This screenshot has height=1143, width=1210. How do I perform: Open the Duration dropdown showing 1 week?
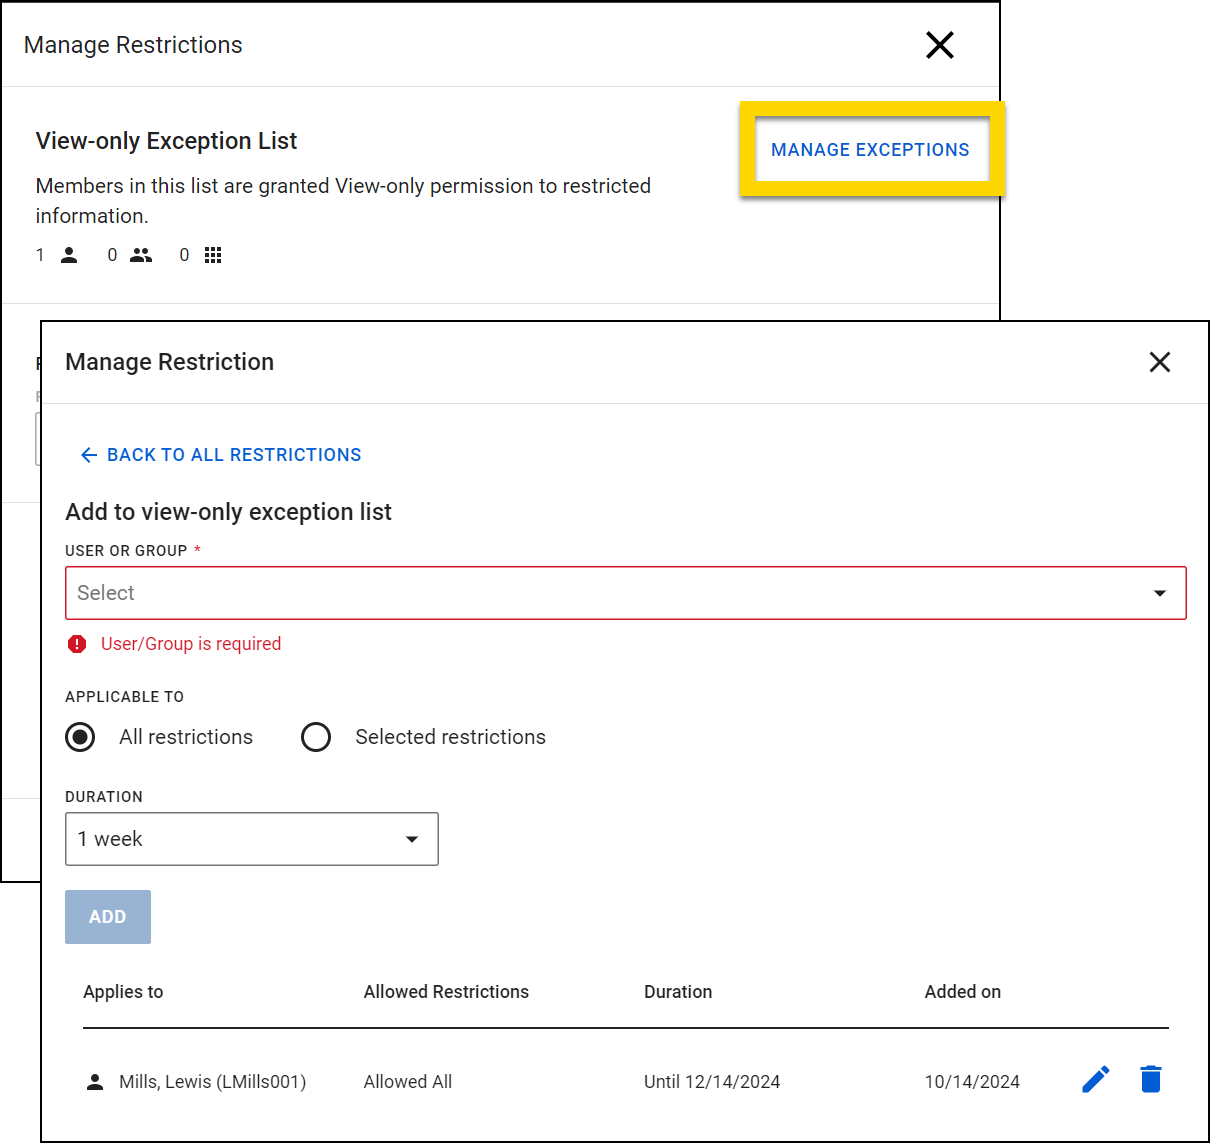[251, 839]
